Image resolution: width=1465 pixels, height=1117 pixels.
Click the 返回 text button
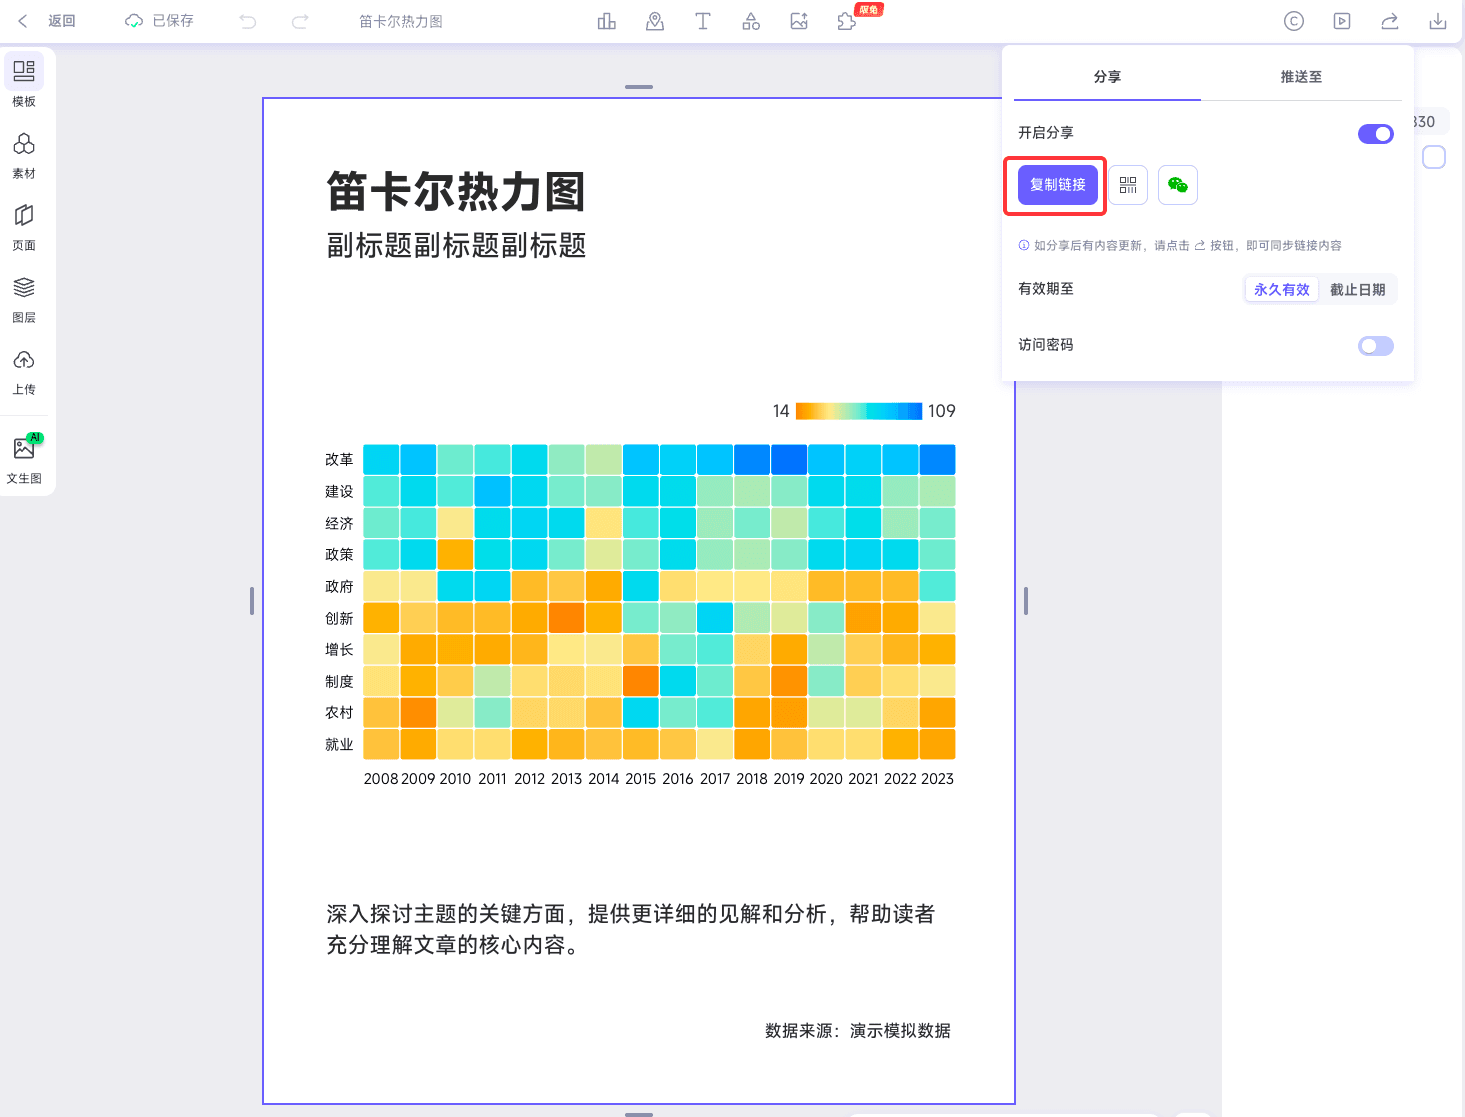pyautogui.click(x=62, y=21)
